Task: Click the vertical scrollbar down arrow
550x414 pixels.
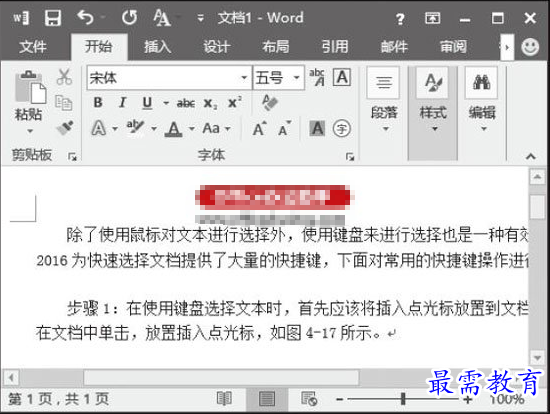Action: click(537, 358)
